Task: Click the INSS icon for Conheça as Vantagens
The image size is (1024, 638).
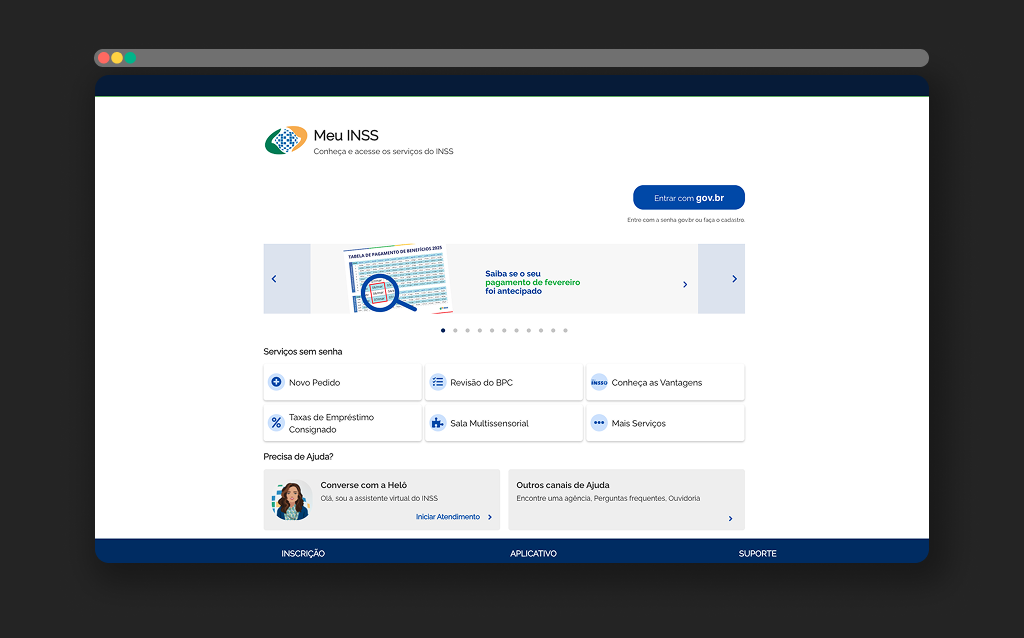Action: coord(599,382)
